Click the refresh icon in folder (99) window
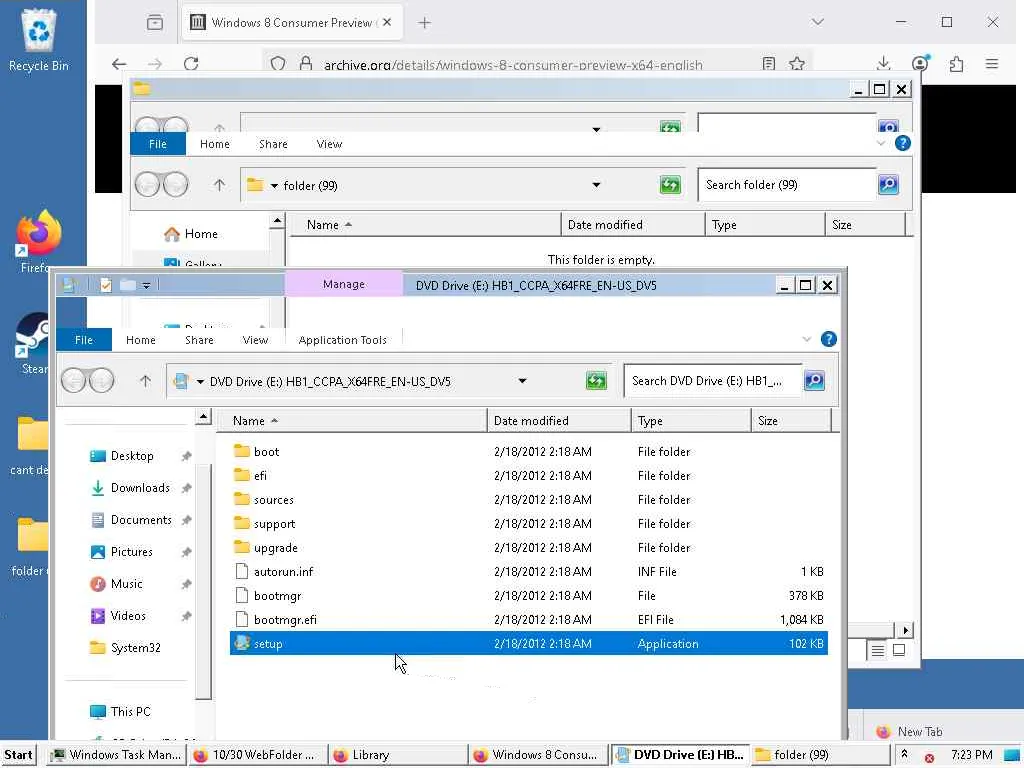 670,185
